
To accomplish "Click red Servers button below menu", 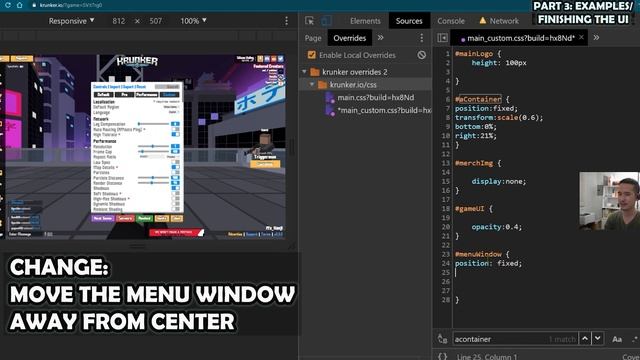I will point(125,218).
